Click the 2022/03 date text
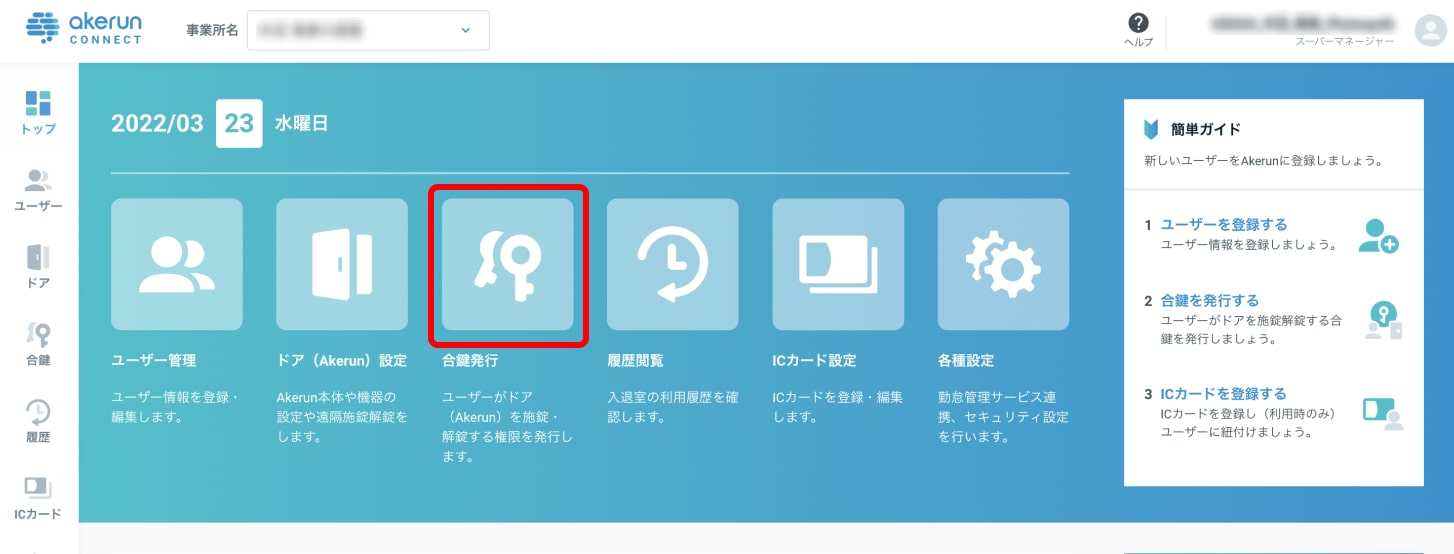Screen dimensions: 1454x554 (157, 124)
